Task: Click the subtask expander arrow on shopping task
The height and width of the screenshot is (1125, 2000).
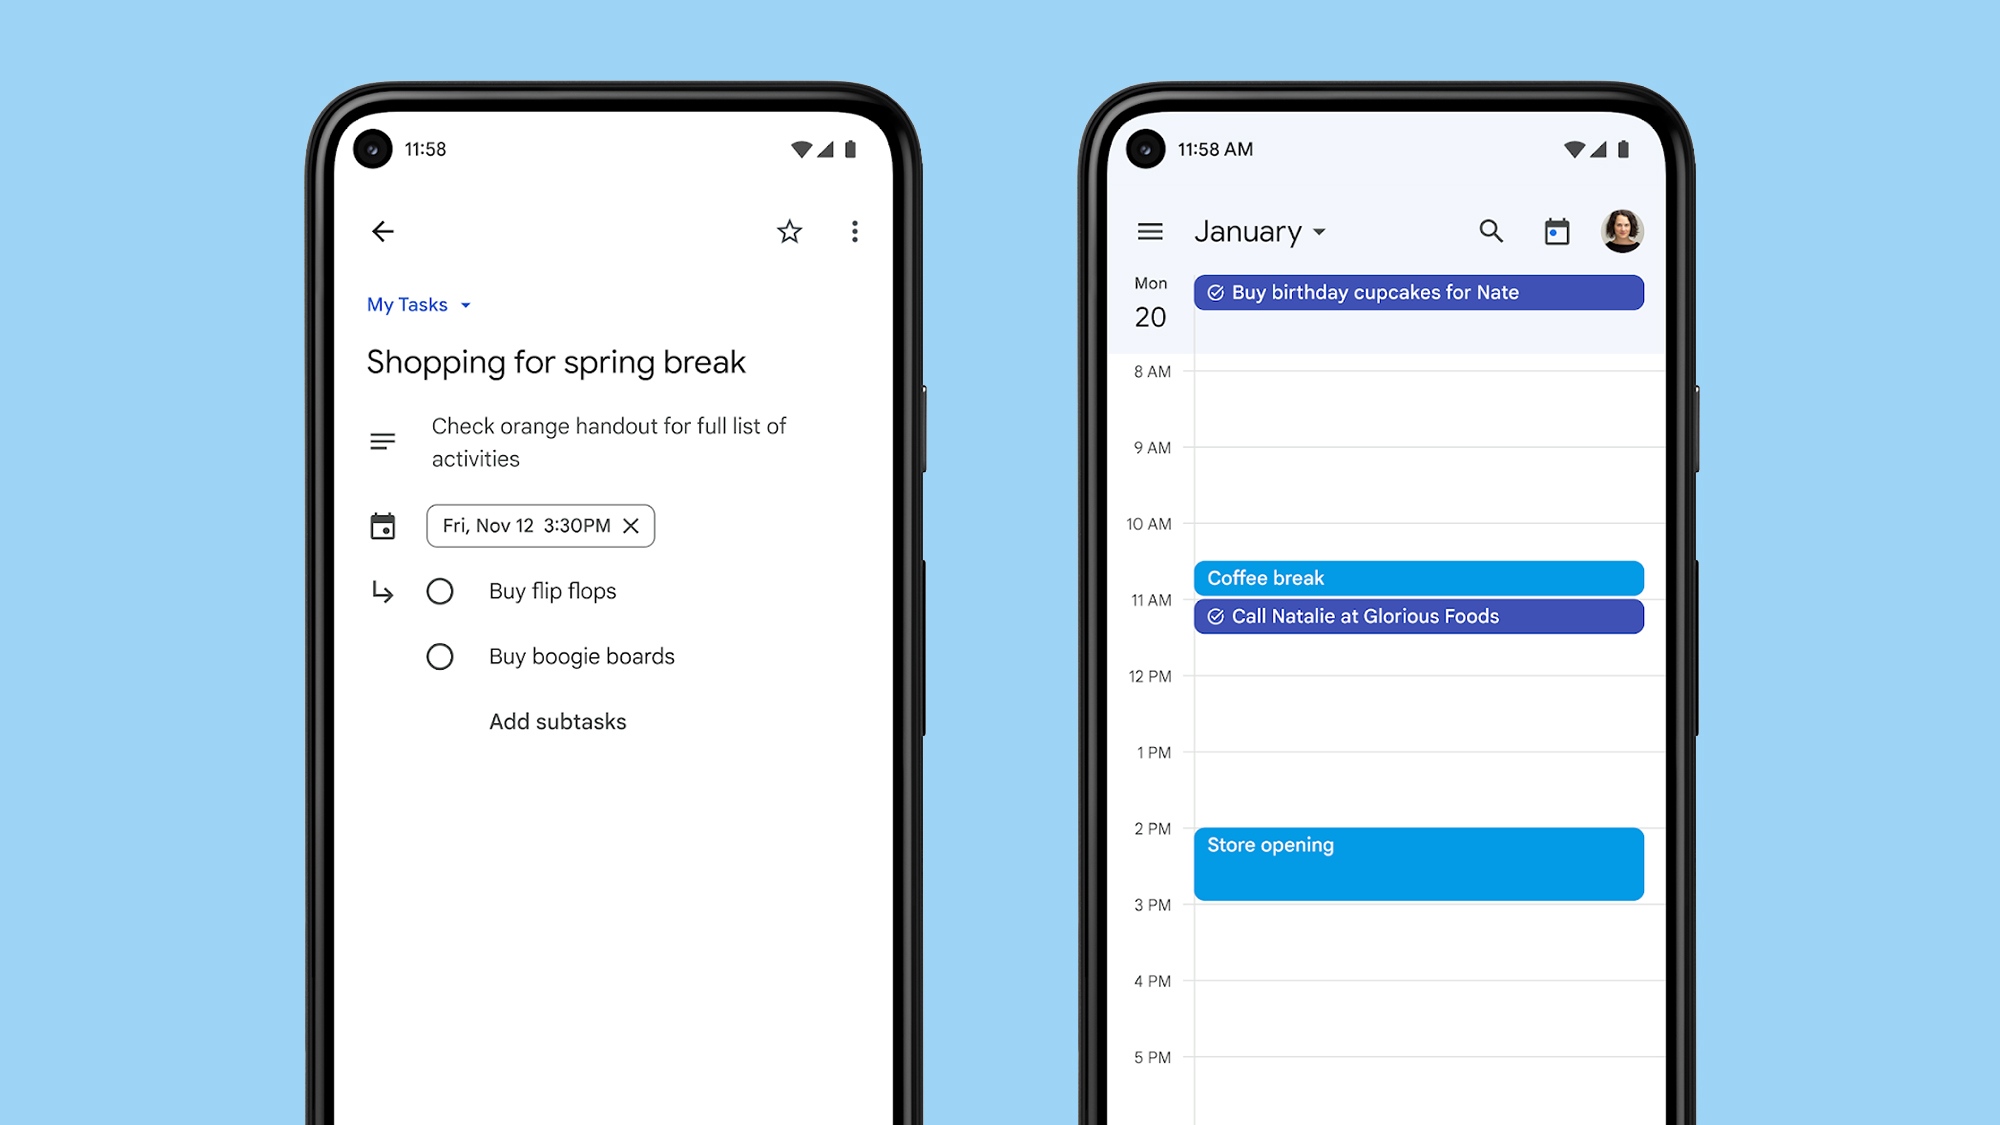Action: coord(382,591)
